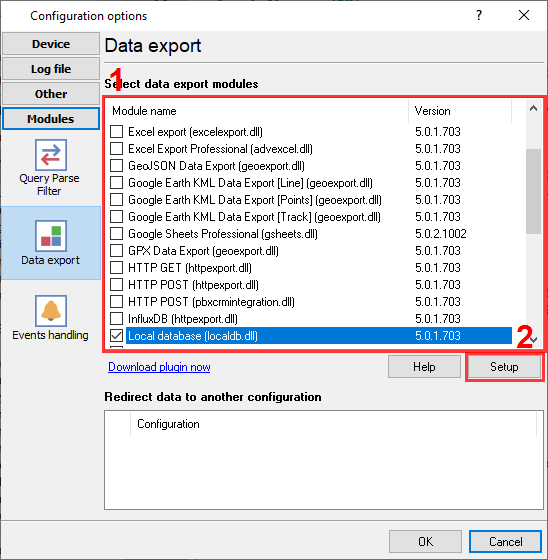Viewport: 548px width, 560px height.
Task: Check the HTTP POST (httpexport.dll) checkbox
Action: coord(116,285)
